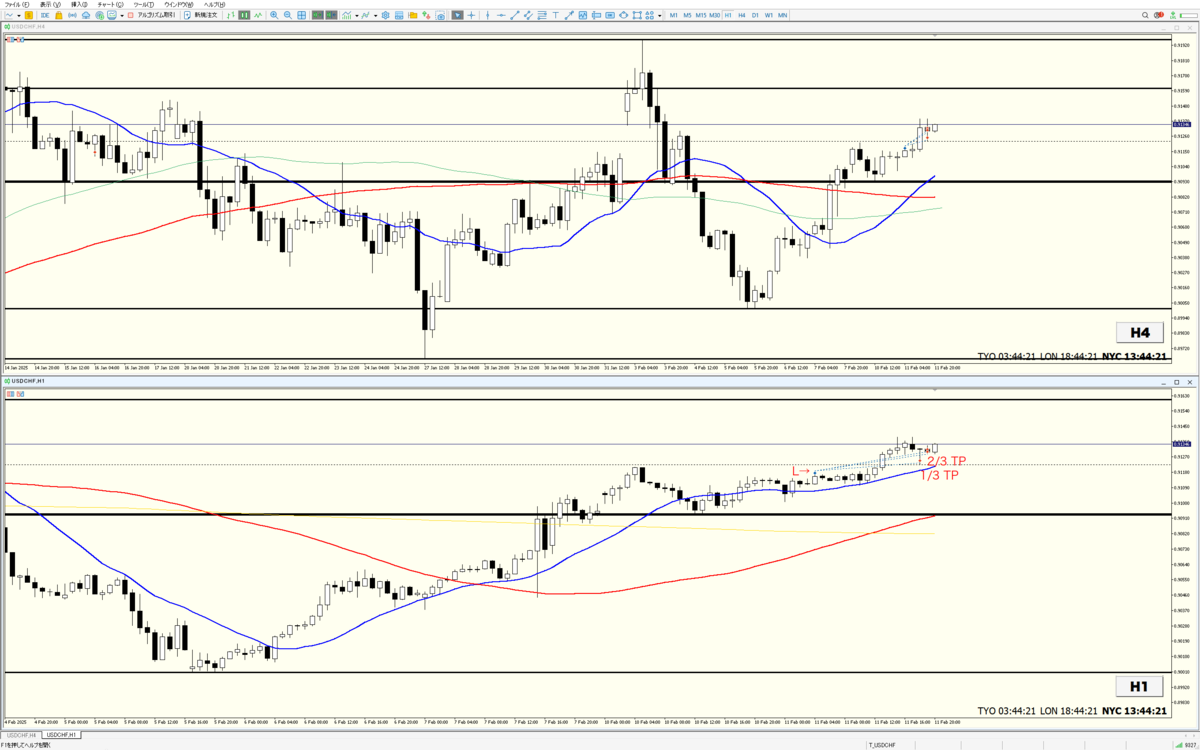Screen dimensions: 1200x750
Task: Select the trendline drawing tool
Action: [515, 15]
